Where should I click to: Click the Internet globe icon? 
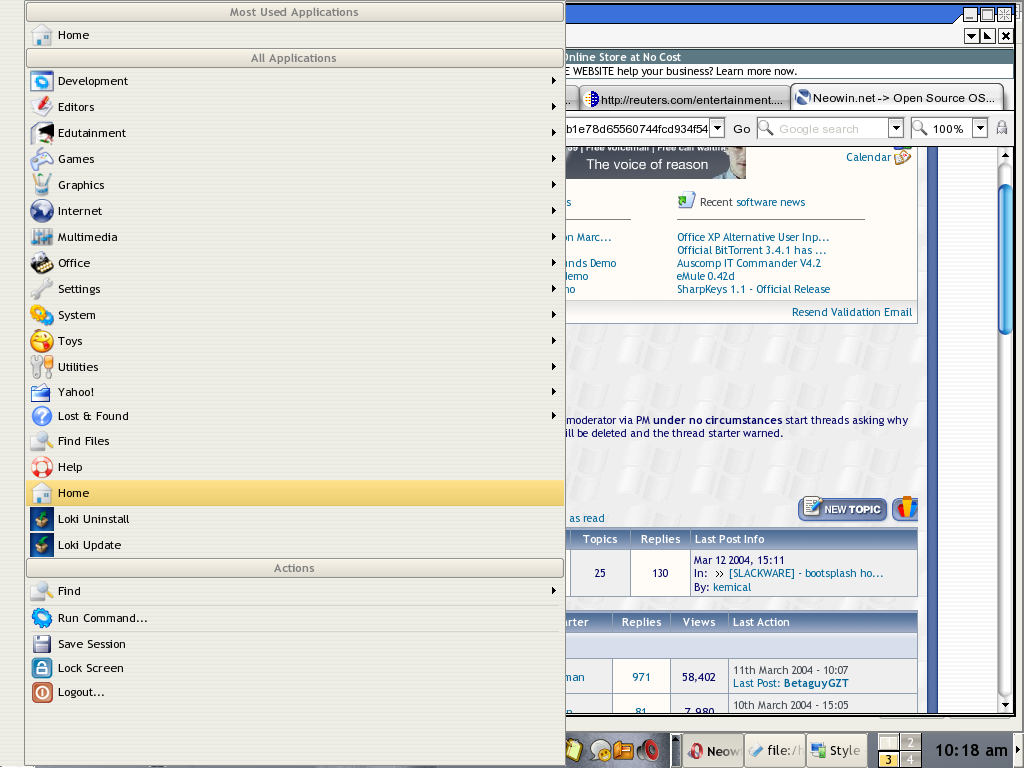tap(42, 211)
